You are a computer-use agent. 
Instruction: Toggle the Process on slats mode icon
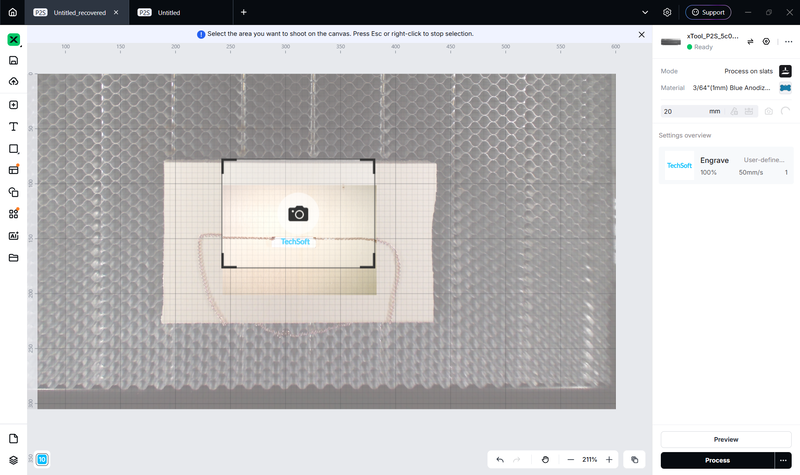coord(785,71)
